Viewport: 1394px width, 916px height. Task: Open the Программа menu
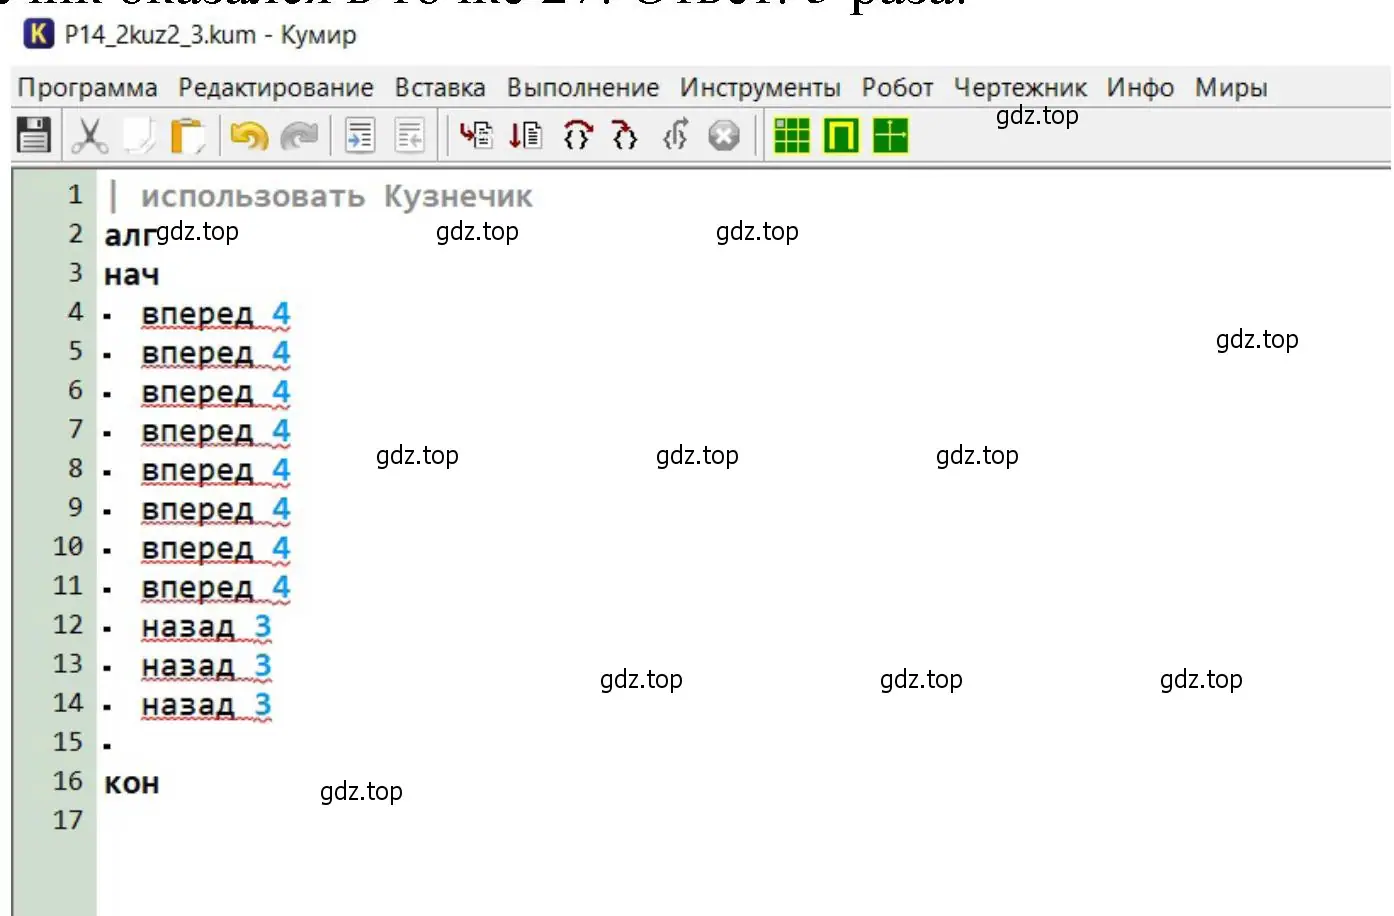point(87,88)
